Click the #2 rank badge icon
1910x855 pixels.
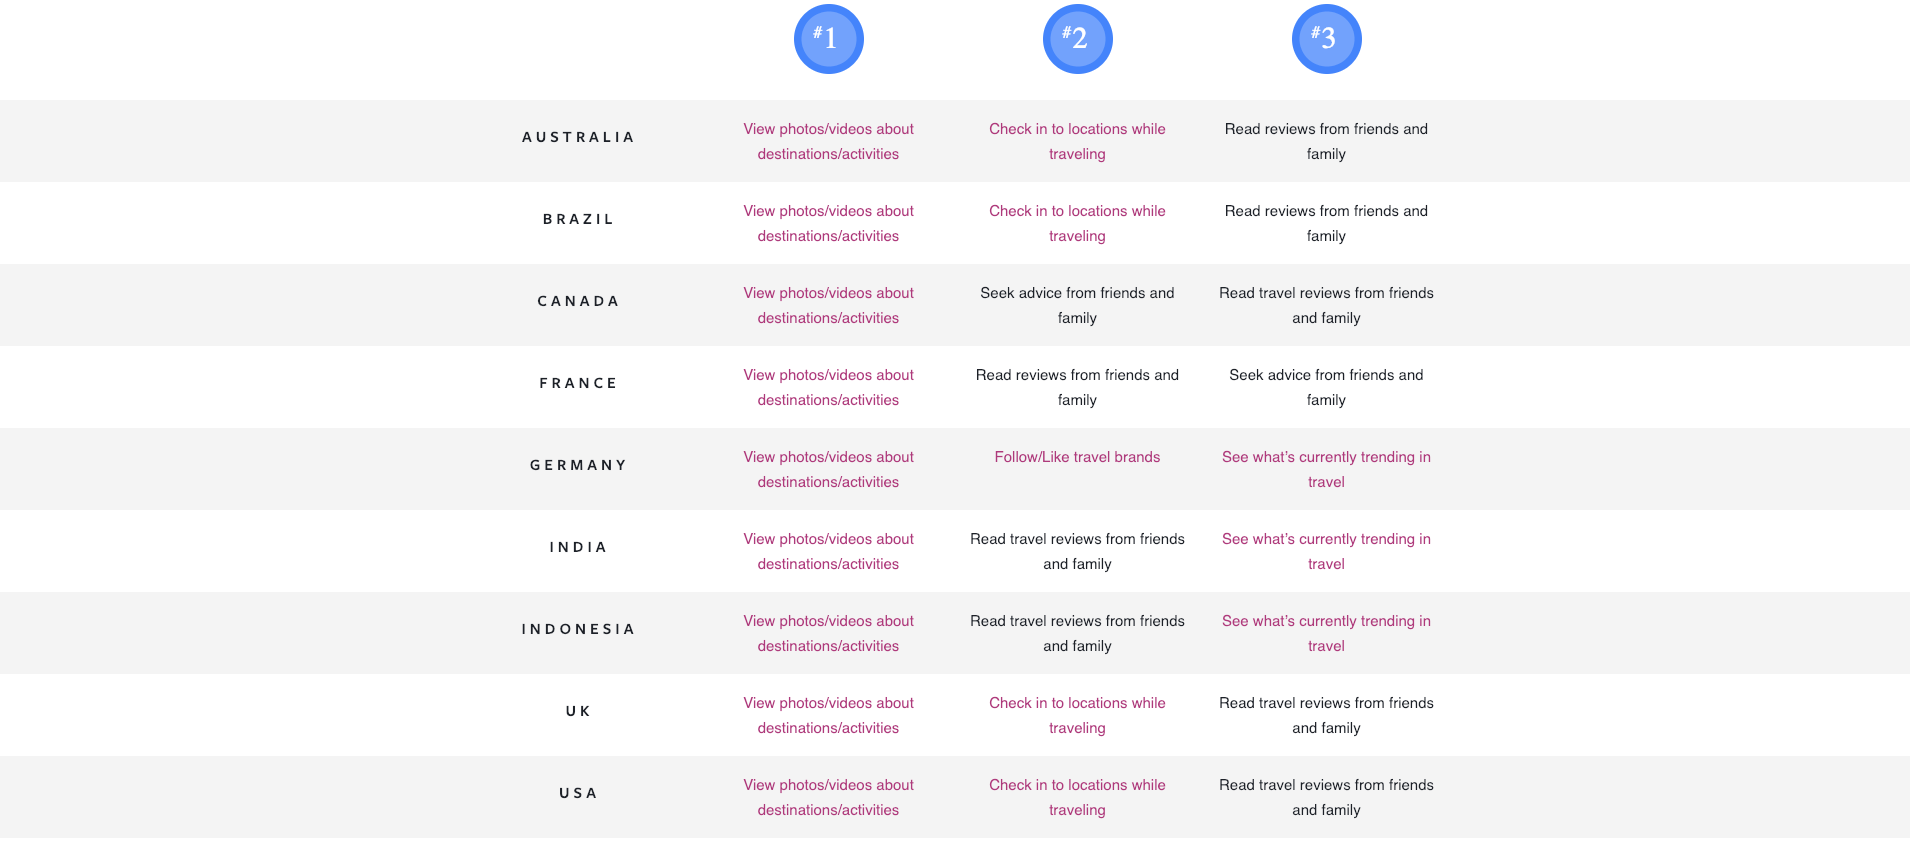pyautogui.click(x=1077, y=39)
